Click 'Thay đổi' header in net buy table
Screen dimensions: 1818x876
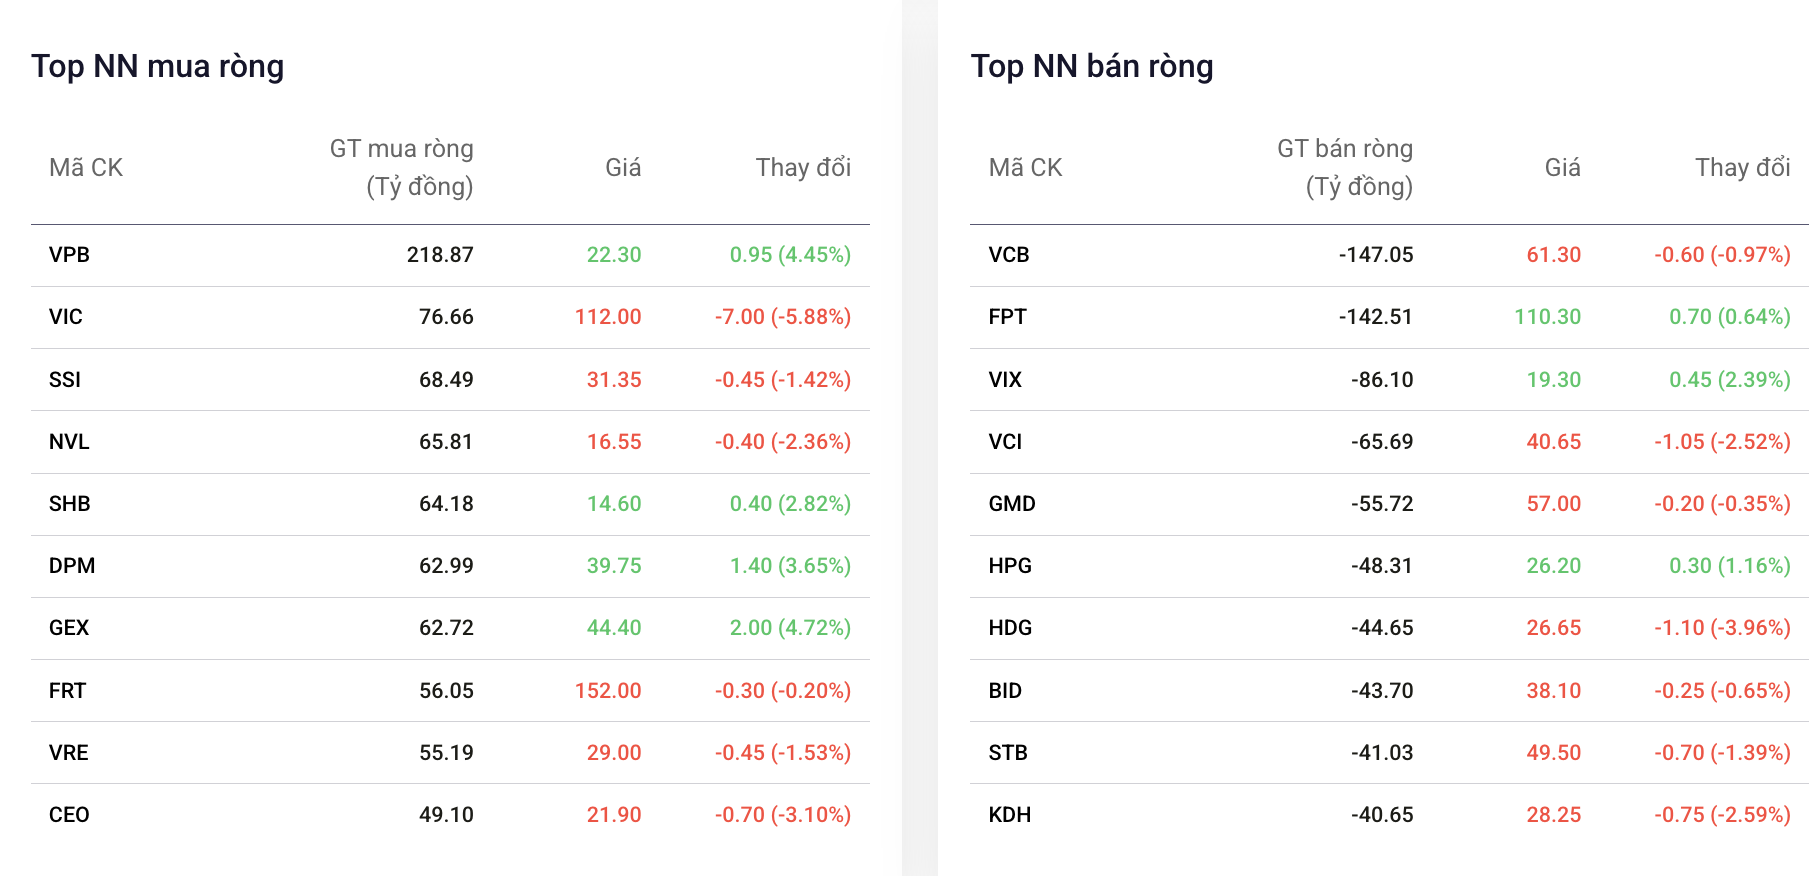click(803, 168)
